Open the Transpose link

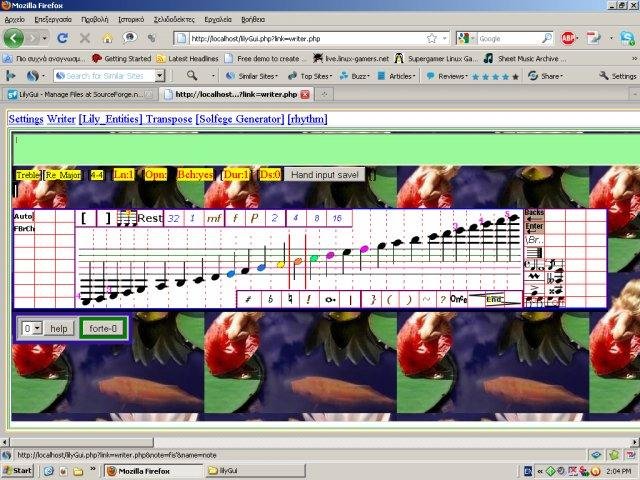[x=169, y=119]
